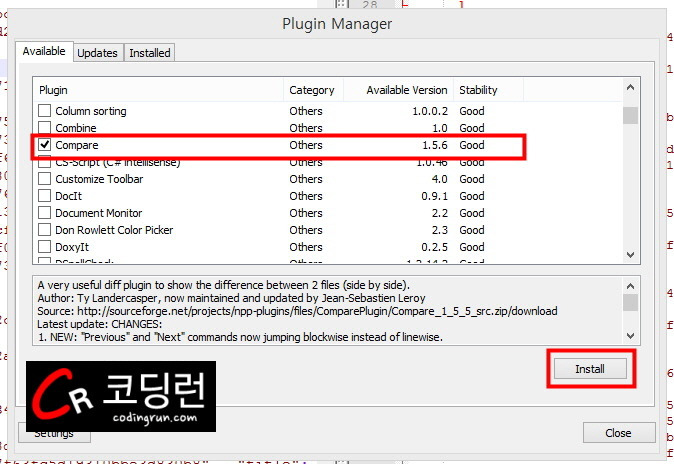The image size is (674, 464).
Task: Click the description box scrollbar thumb
Action: (631, 302)
